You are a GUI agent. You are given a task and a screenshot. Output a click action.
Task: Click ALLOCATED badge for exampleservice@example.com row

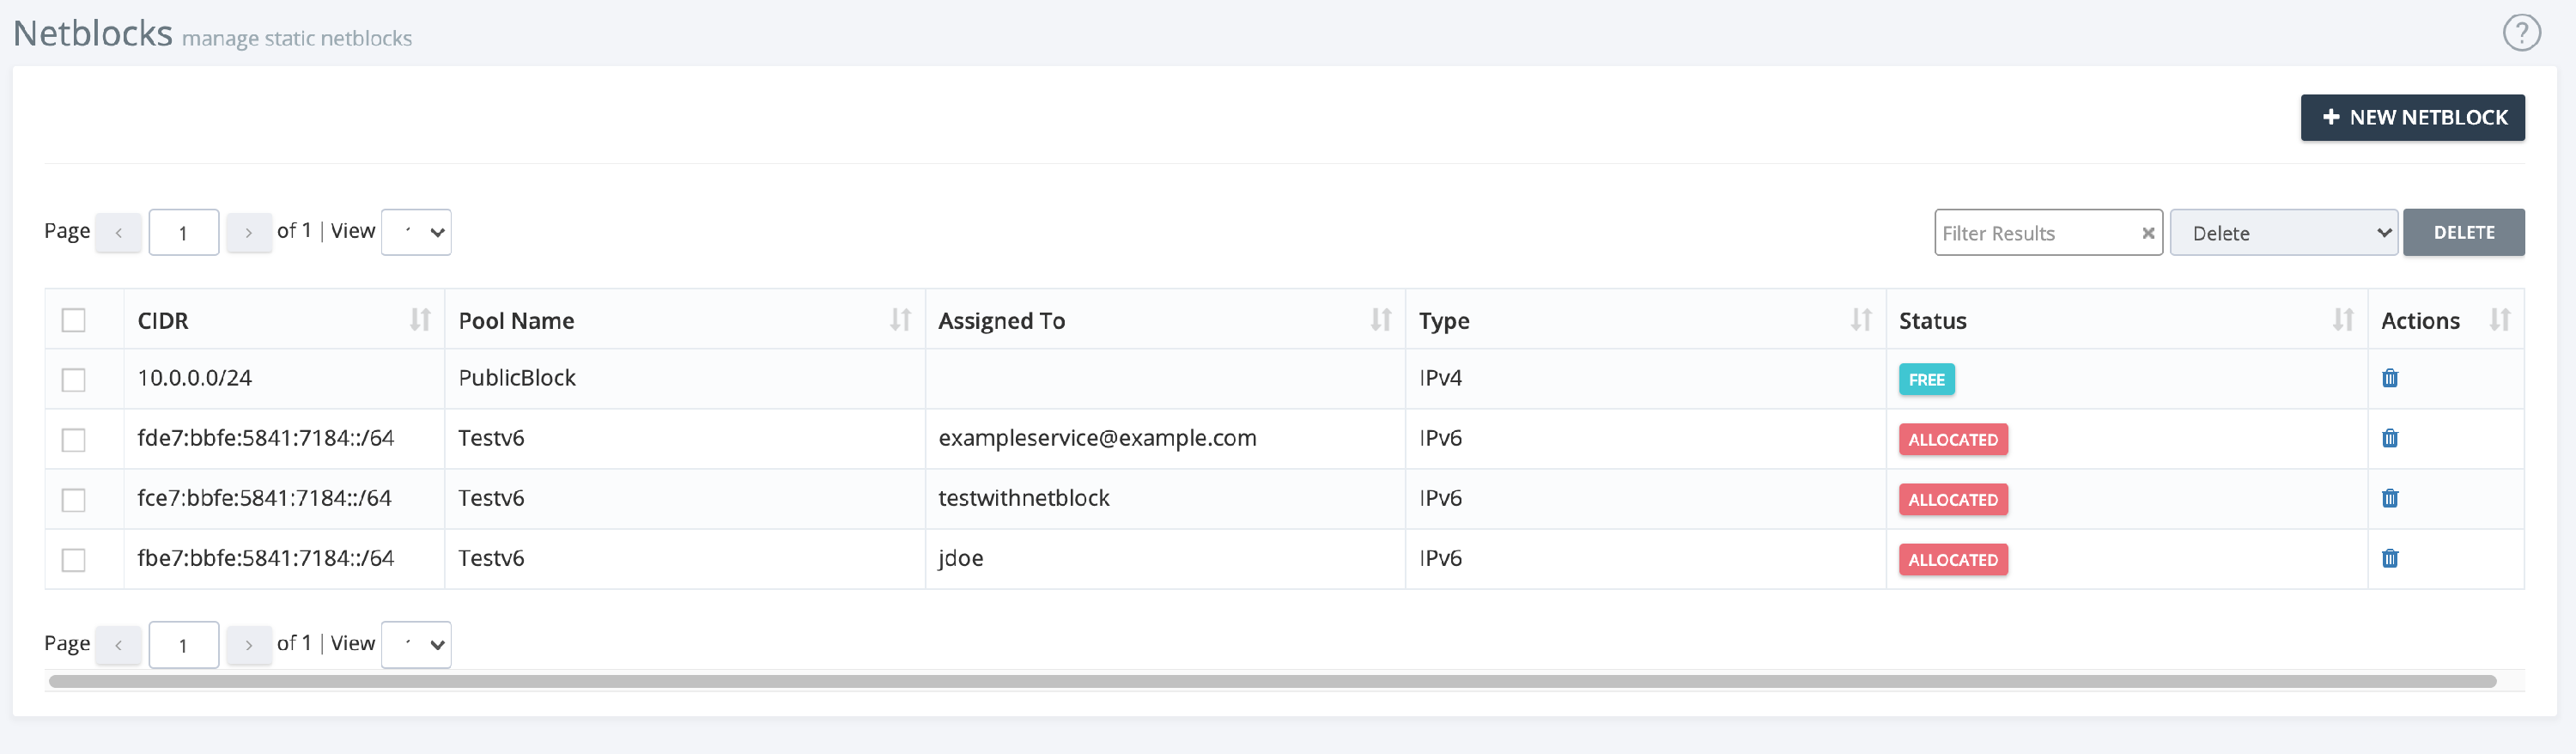click(1953, 439)
